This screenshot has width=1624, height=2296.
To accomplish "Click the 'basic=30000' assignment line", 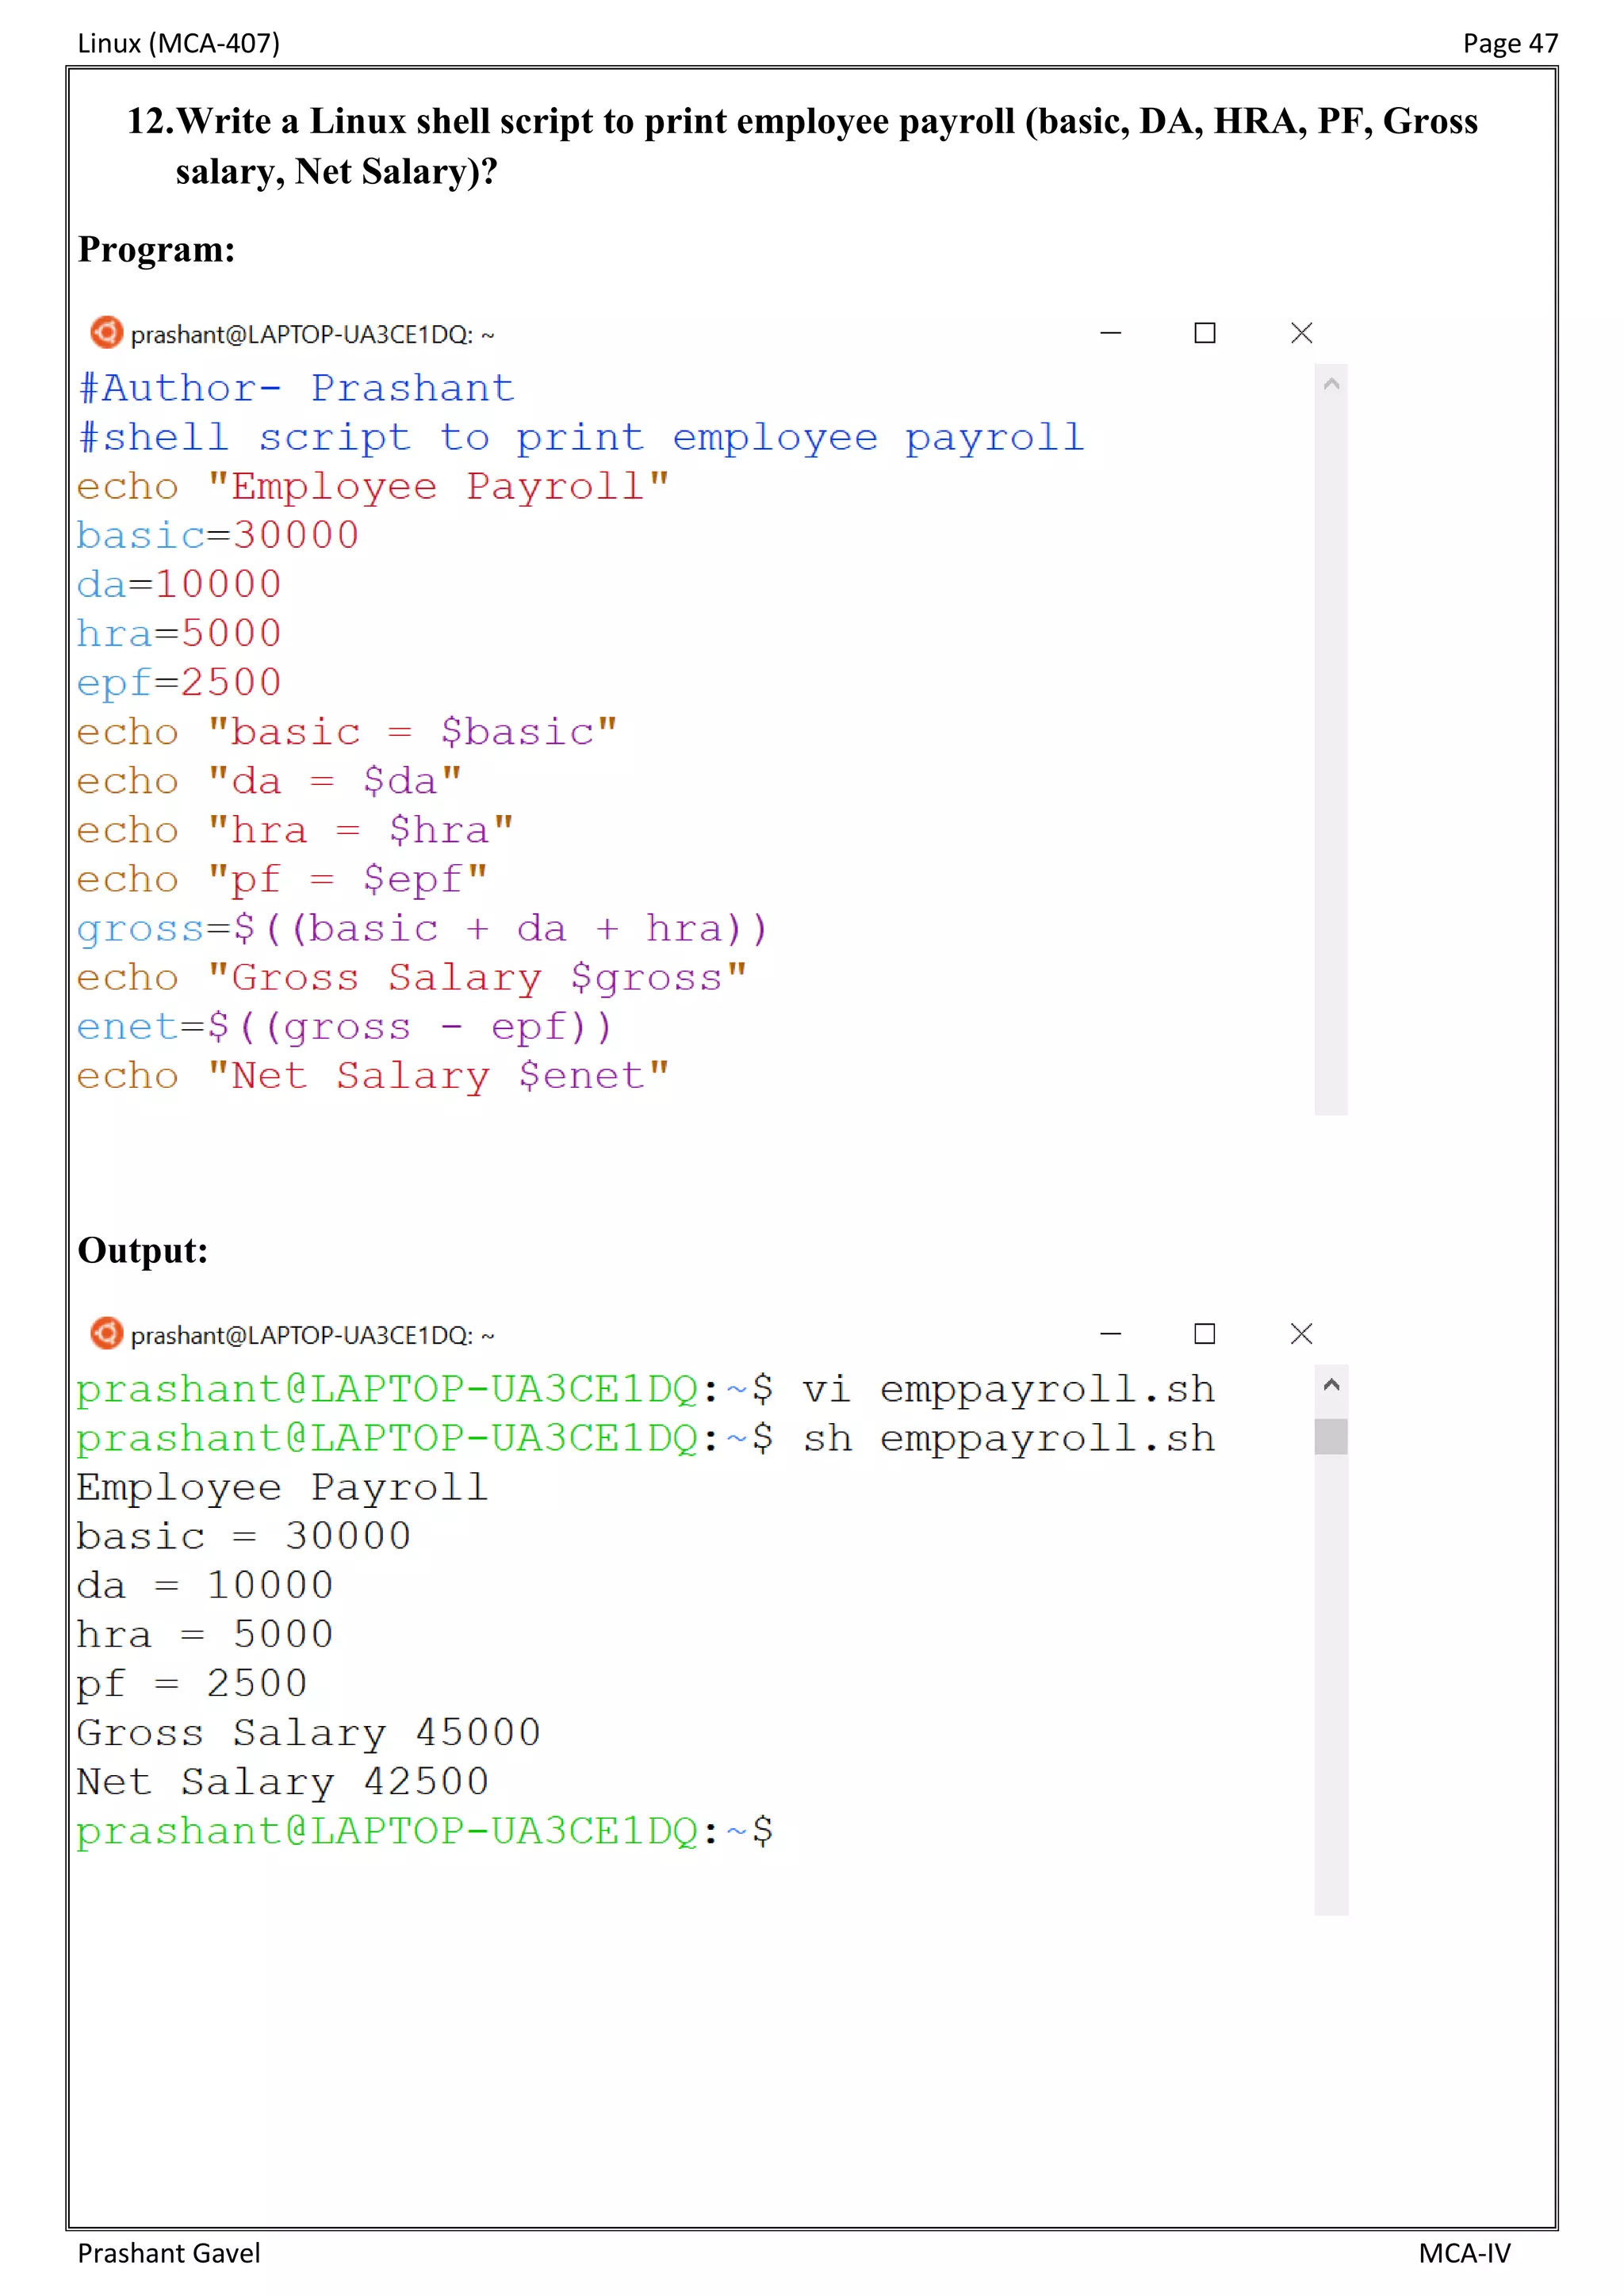I will point(218,536).
